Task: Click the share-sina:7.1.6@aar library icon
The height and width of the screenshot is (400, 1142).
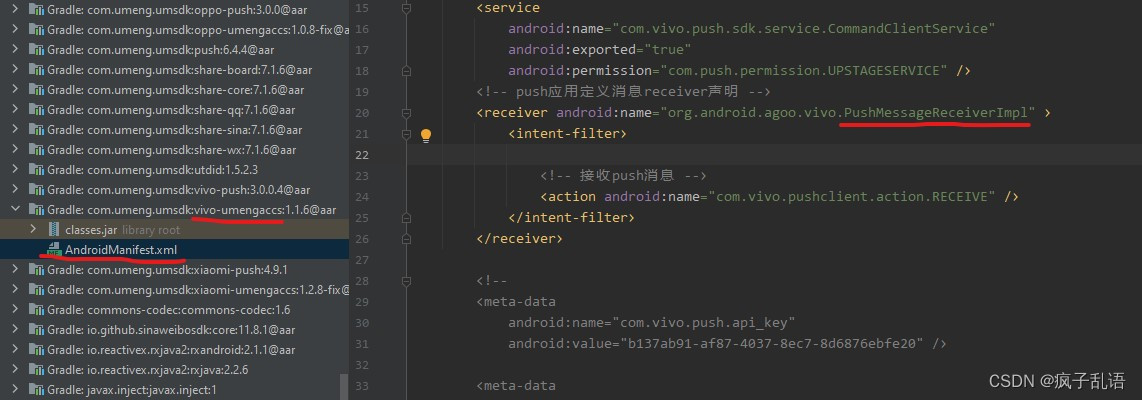Action: coord(36,130)
